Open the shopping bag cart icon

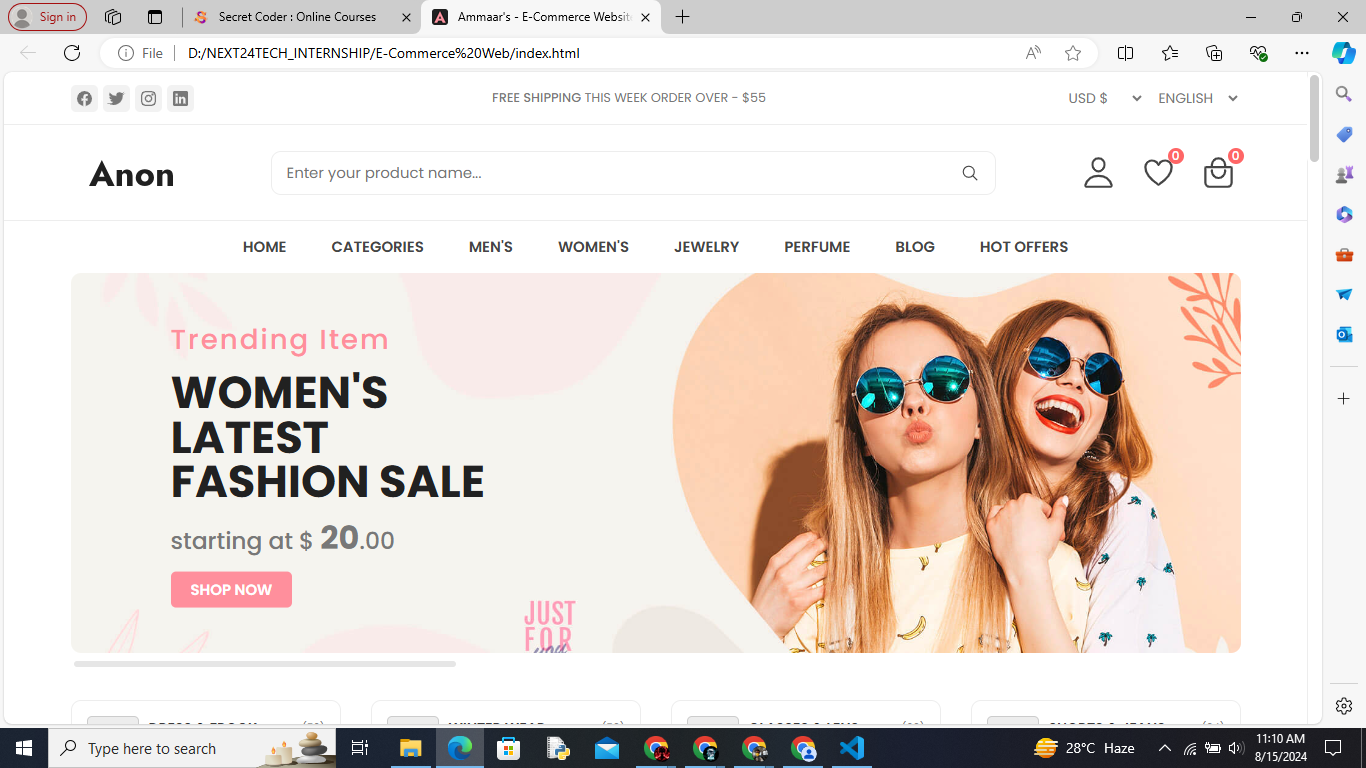1218,172
